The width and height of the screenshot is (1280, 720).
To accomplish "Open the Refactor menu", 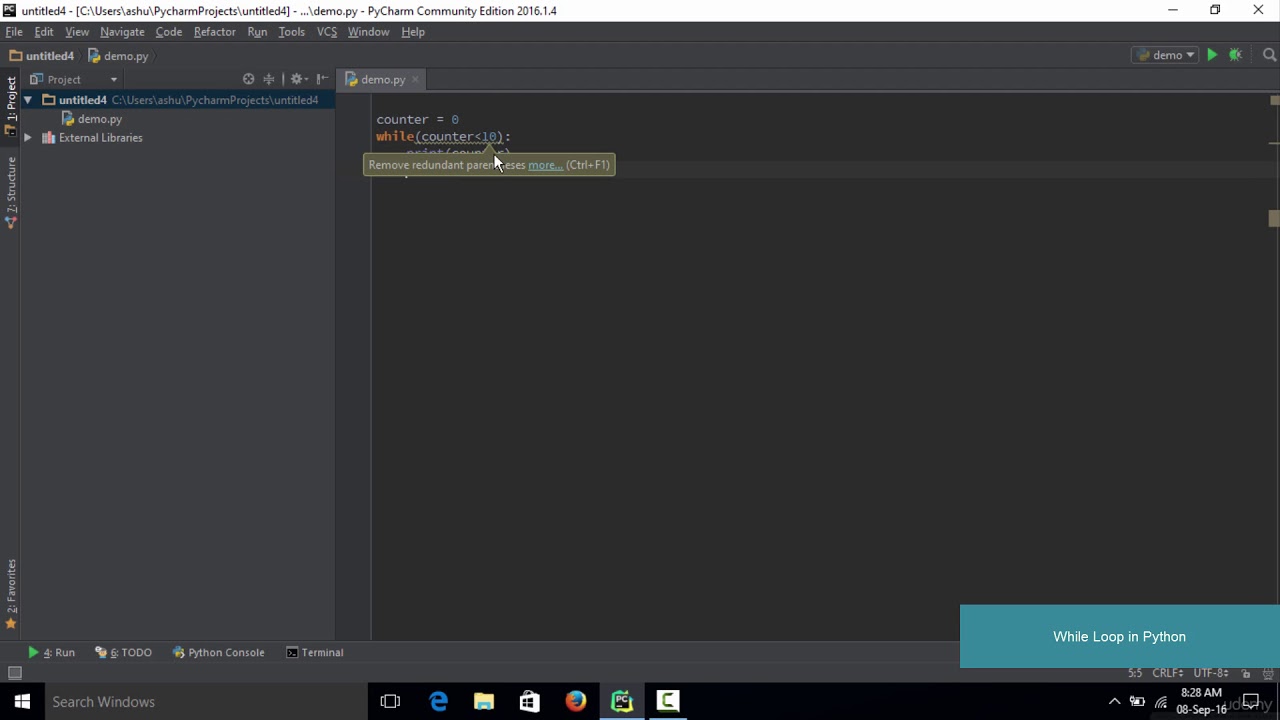I will (x=214, y=32).
